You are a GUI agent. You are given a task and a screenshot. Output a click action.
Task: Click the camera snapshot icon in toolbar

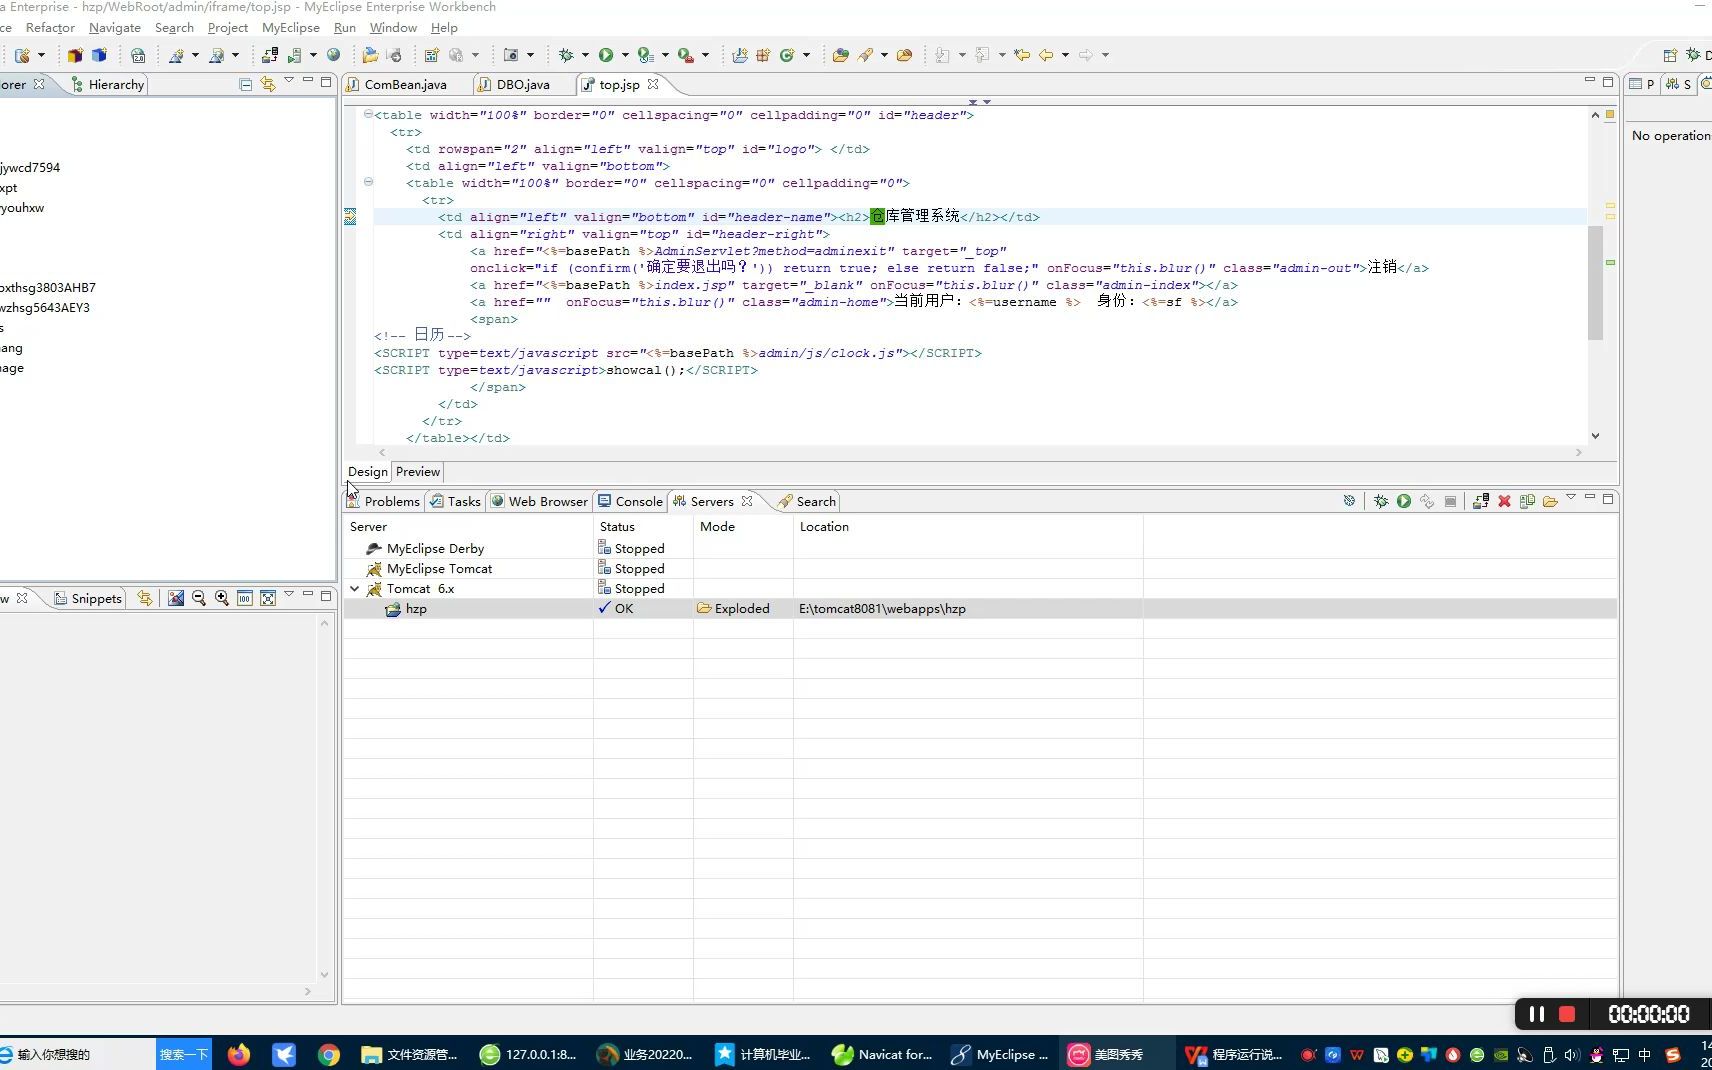click(511, 55)
